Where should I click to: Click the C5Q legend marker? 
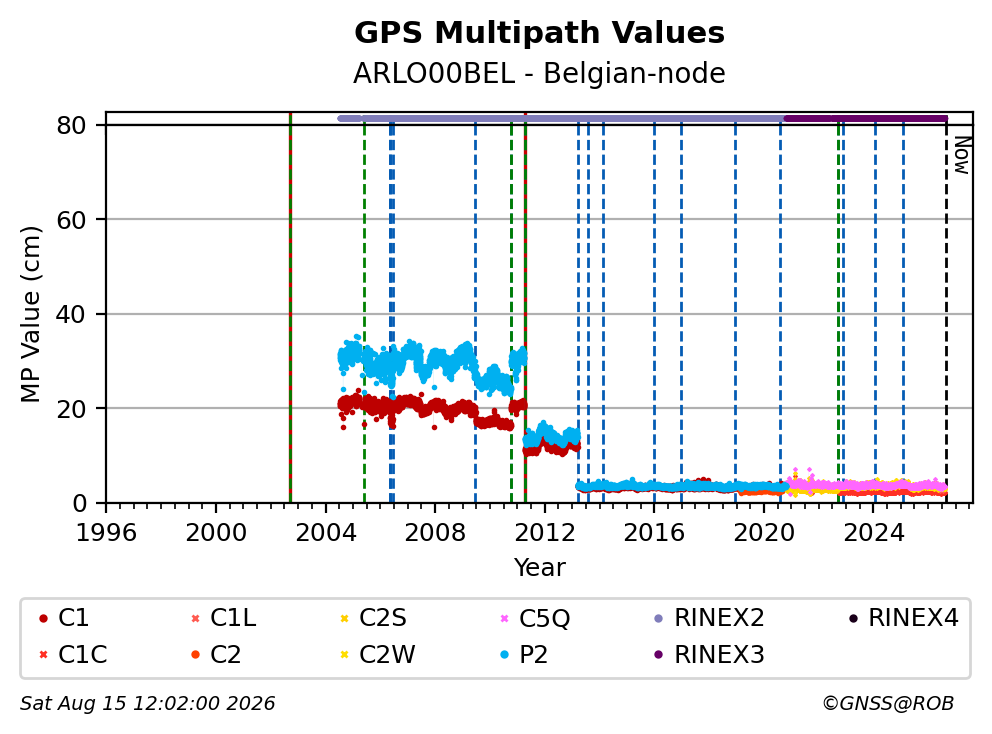tap(504, 618)
